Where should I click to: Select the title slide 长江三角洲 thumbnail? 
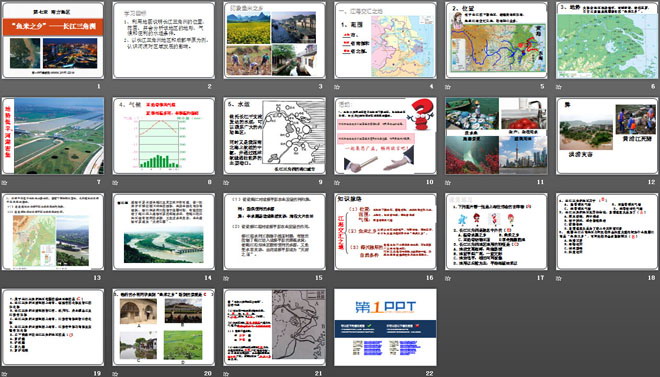coord(53,40)
